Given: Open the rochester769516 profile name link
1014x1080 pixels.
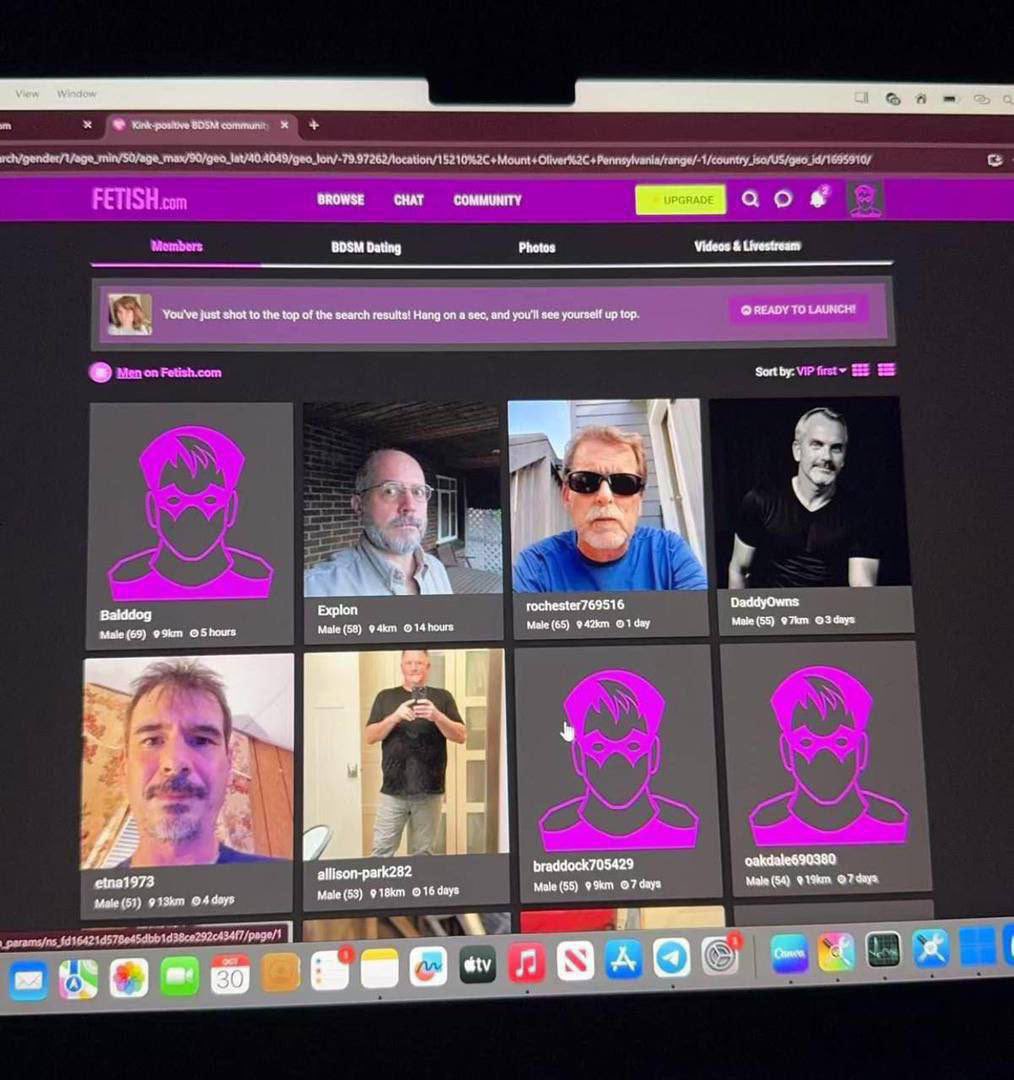Looking at the screenshot, I should (575, 605).
